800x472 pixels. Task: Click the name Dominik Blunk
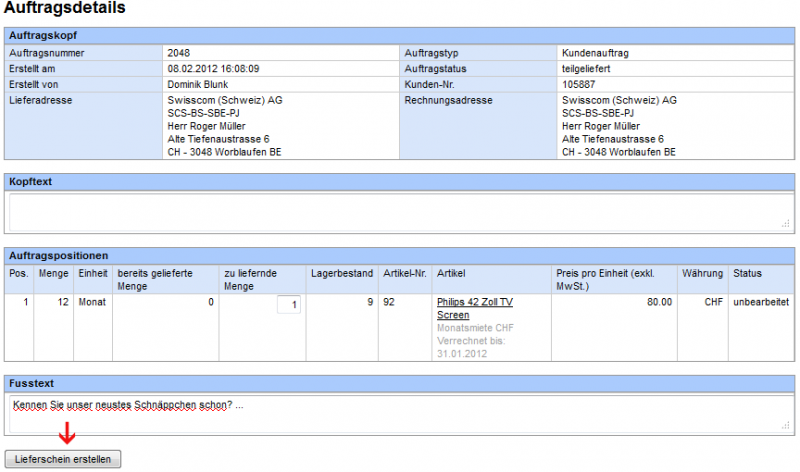coord(197,85)
